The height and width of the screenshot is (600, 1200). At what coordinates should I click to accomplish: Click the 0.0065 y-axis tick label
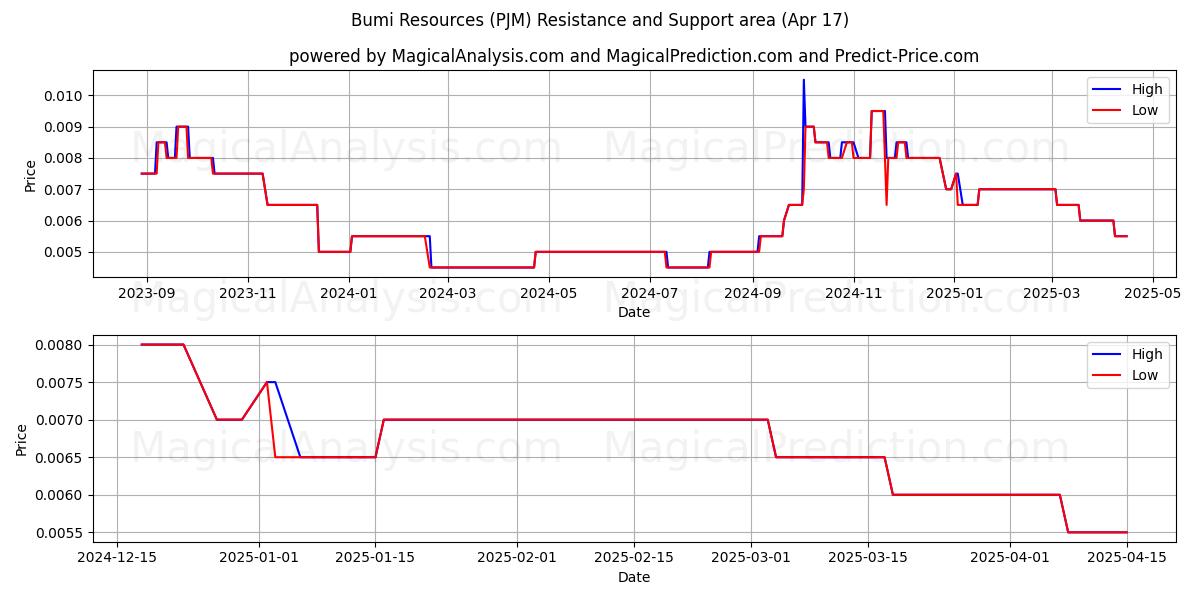tap(61, 458)
